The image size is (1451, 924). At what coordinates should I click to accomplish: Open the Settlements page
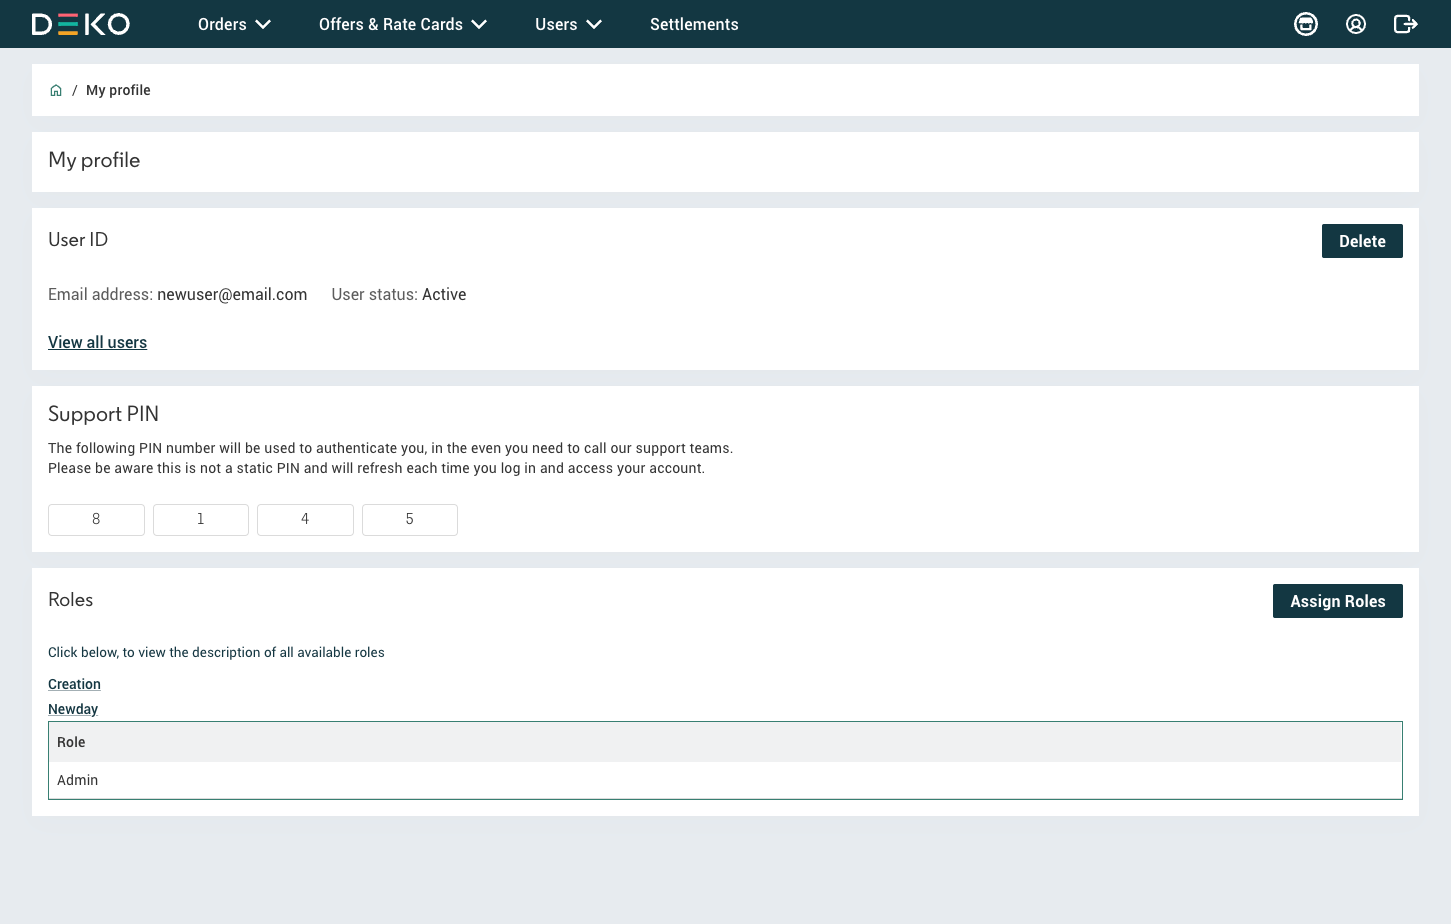click(x=694, y=24)
